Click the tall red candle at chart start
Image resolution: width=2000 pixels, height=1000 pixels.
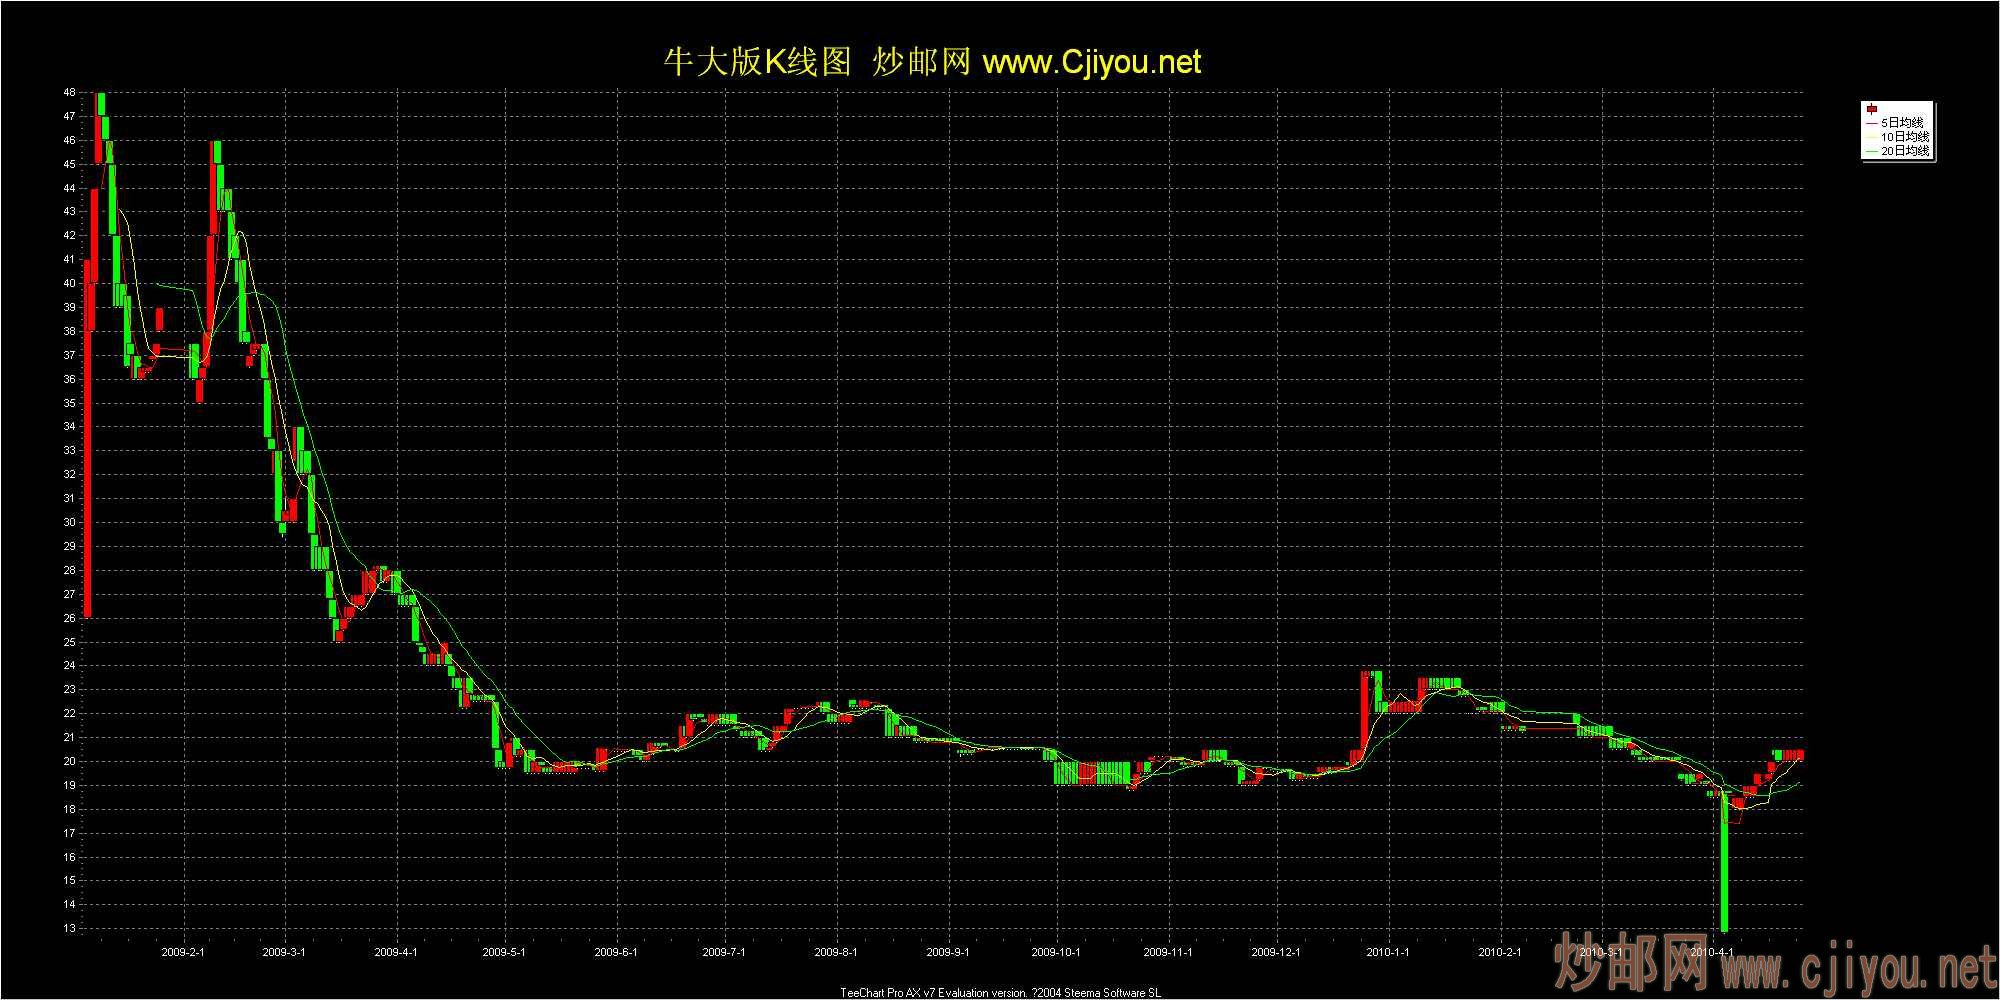pos(87,450)
